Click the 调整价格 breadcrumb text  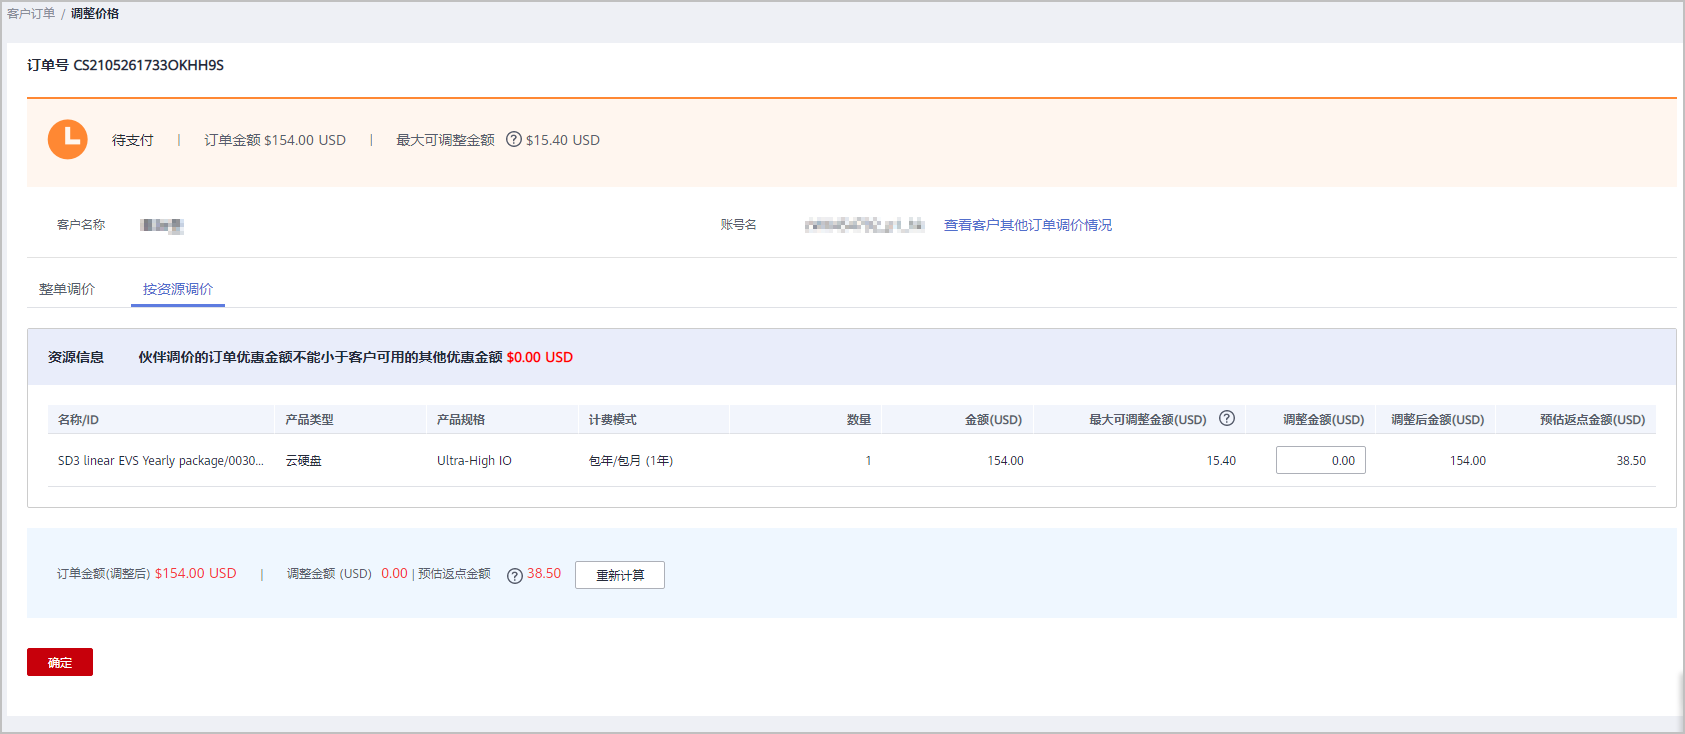[x=95, y=14]
